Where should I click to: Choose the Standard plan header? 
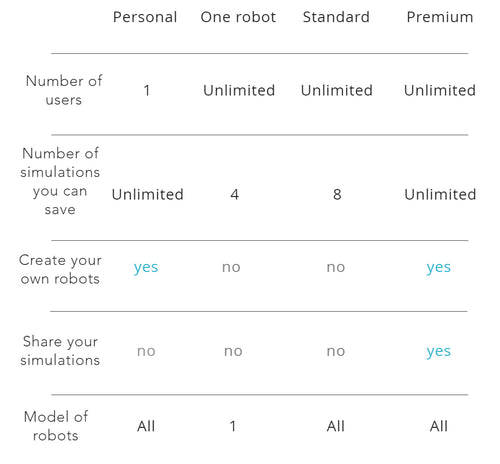pos(336,17)
